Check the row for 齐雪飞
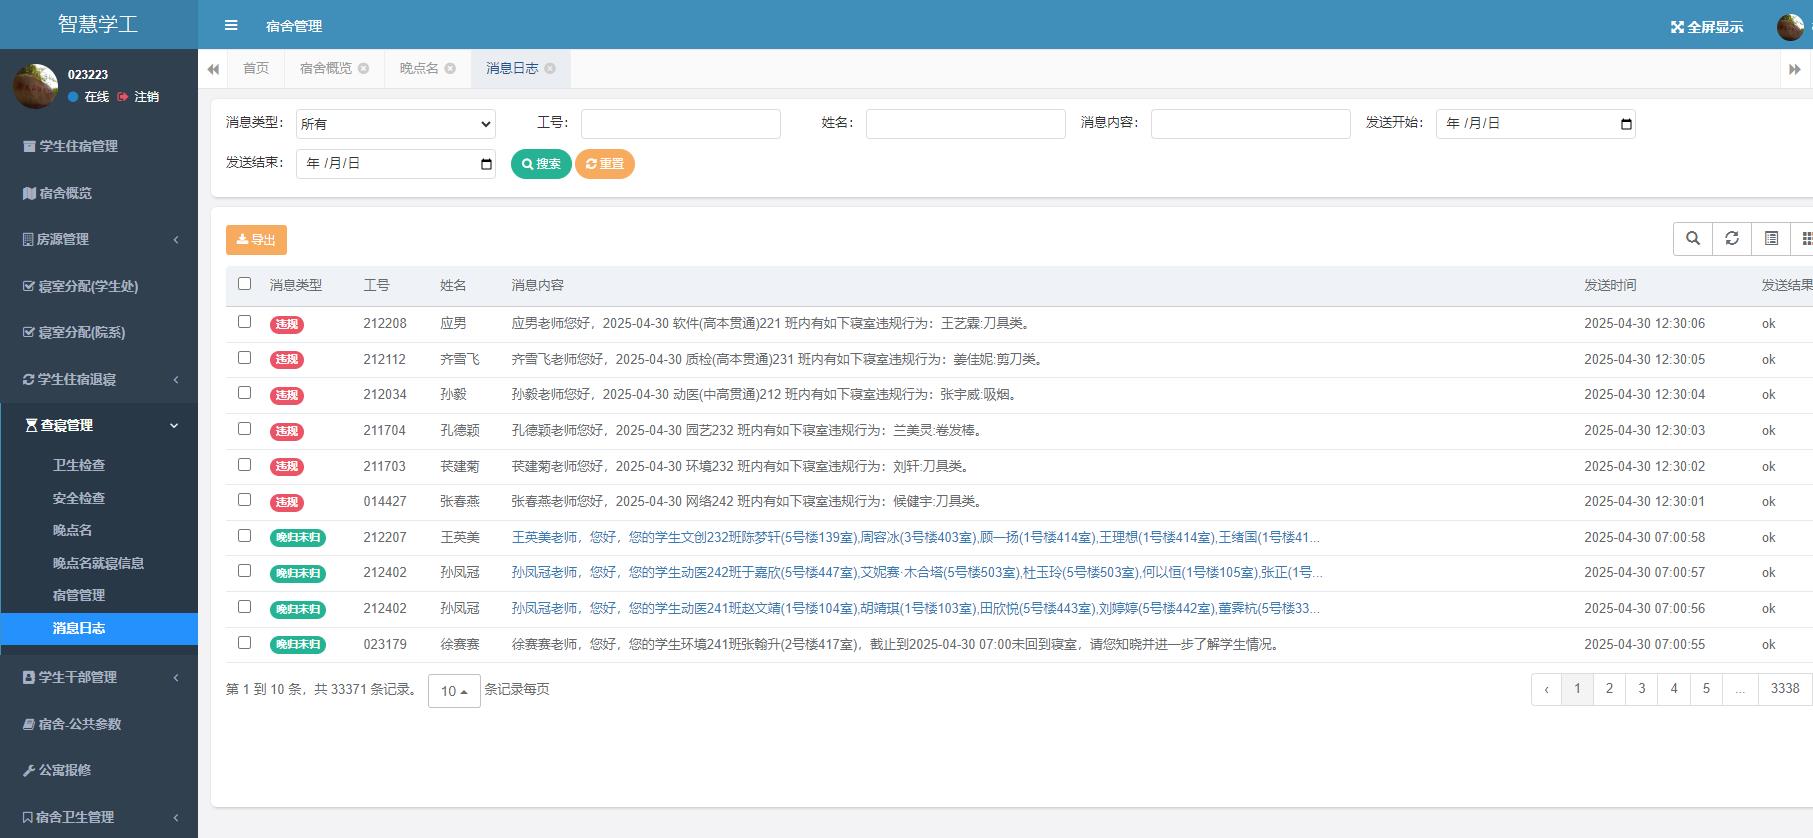Screen dimensions: 1813x838 [244, 357]
